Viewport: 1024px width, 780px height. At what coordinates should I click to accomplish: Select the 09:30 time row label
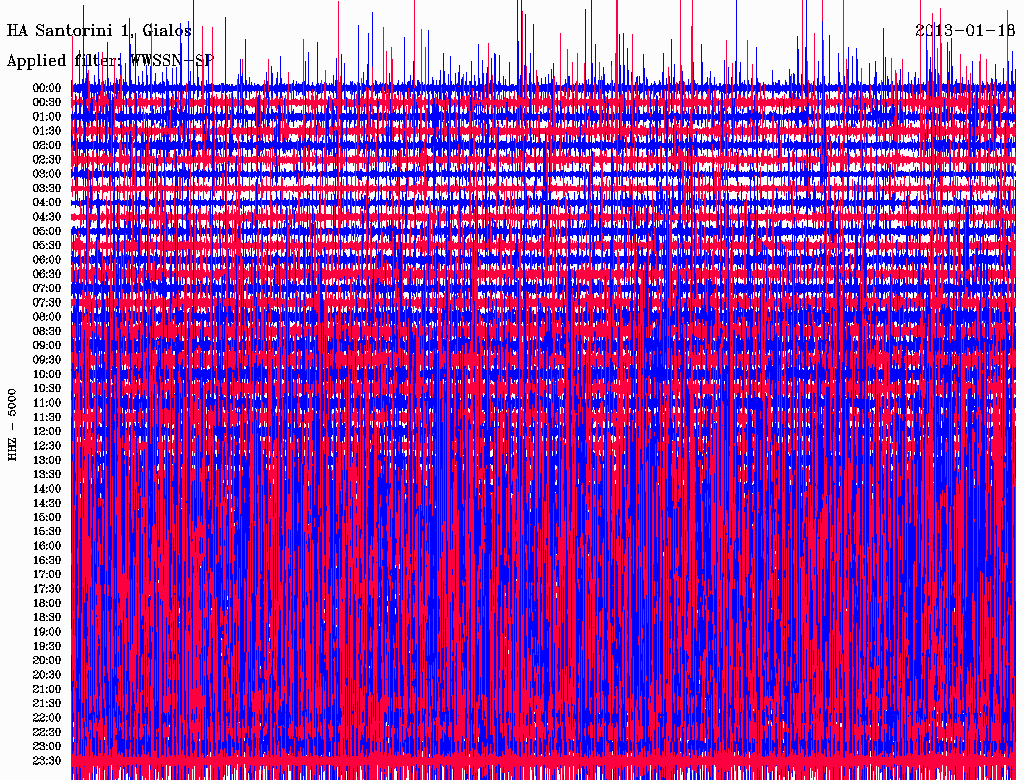click(47, 360)
